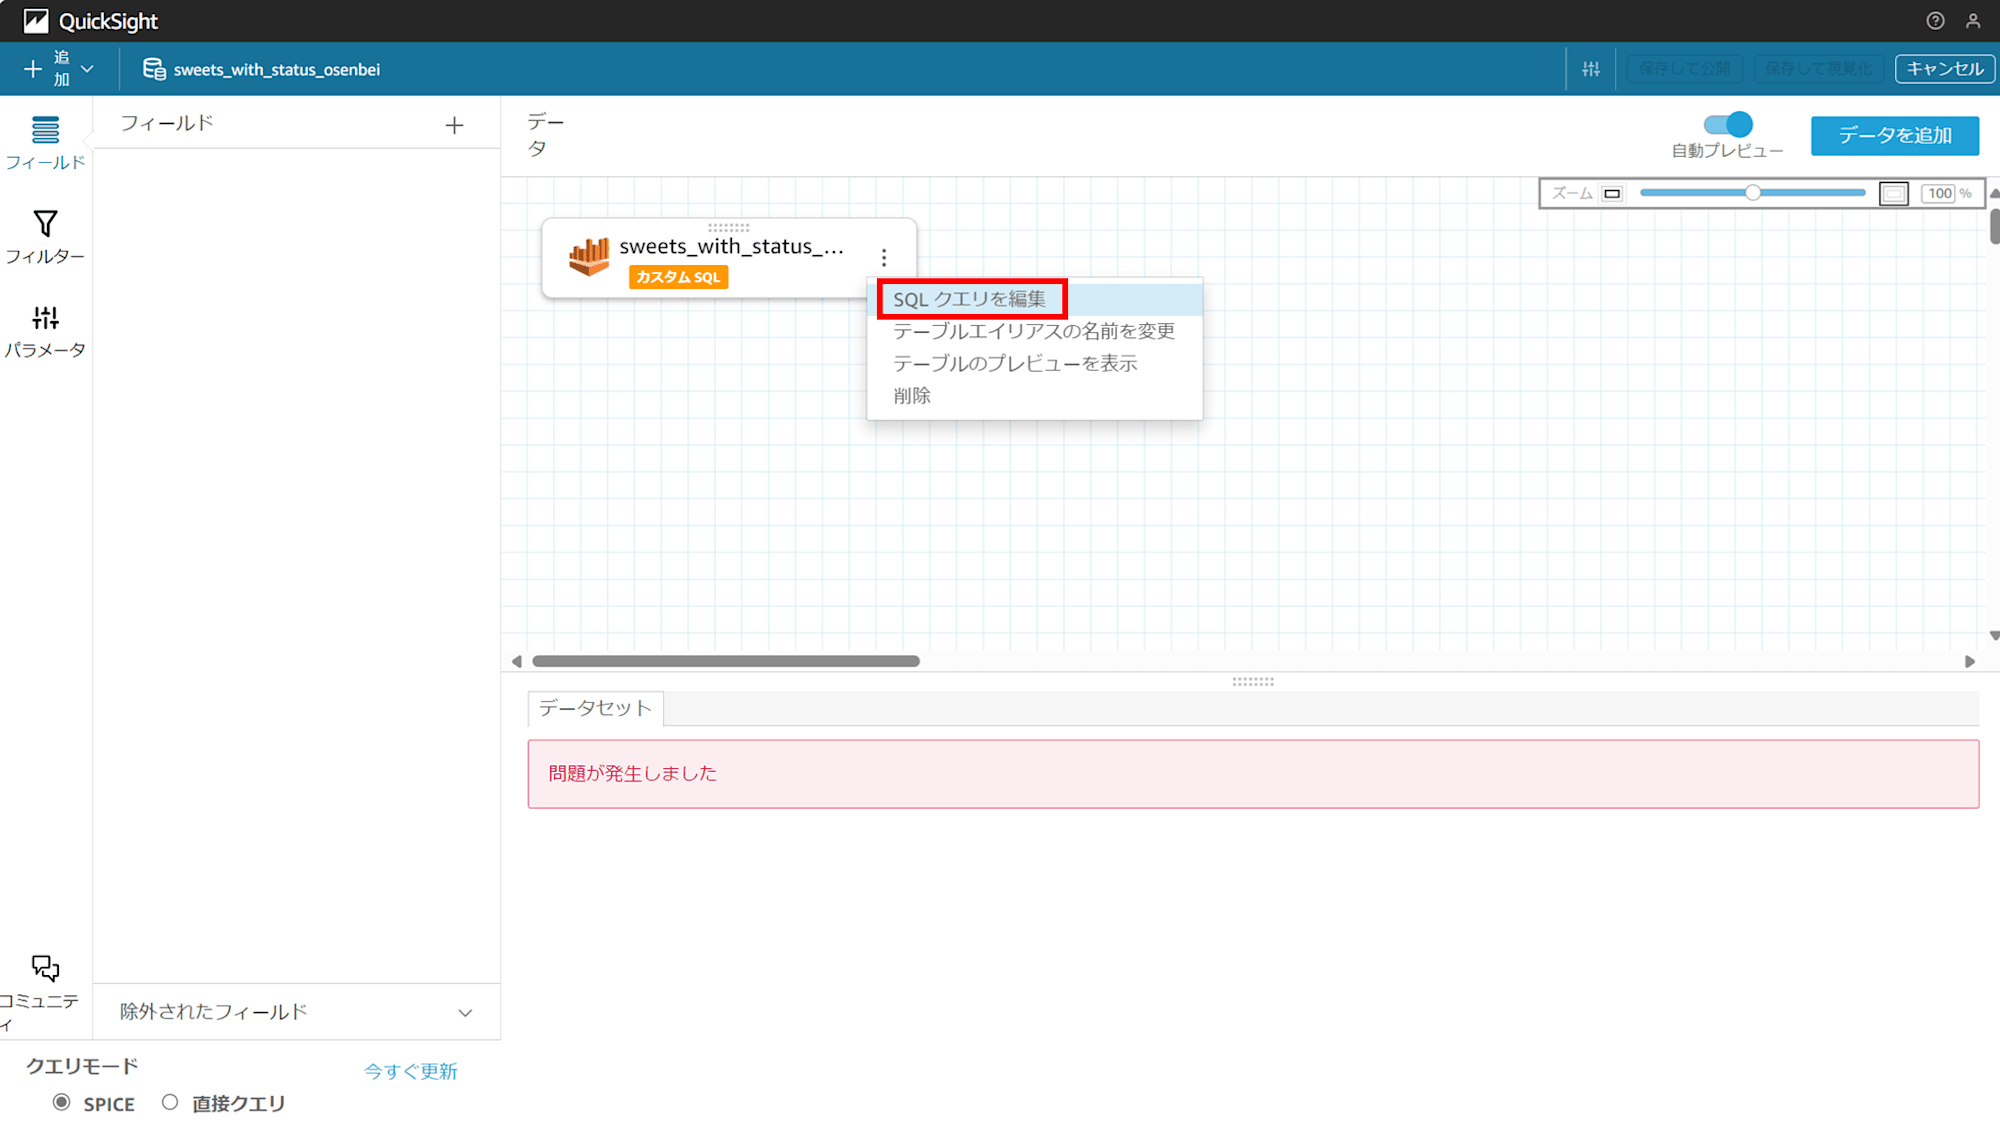
Task: Click the horizontal scrollbar thumb
Action: click(726, 661)
